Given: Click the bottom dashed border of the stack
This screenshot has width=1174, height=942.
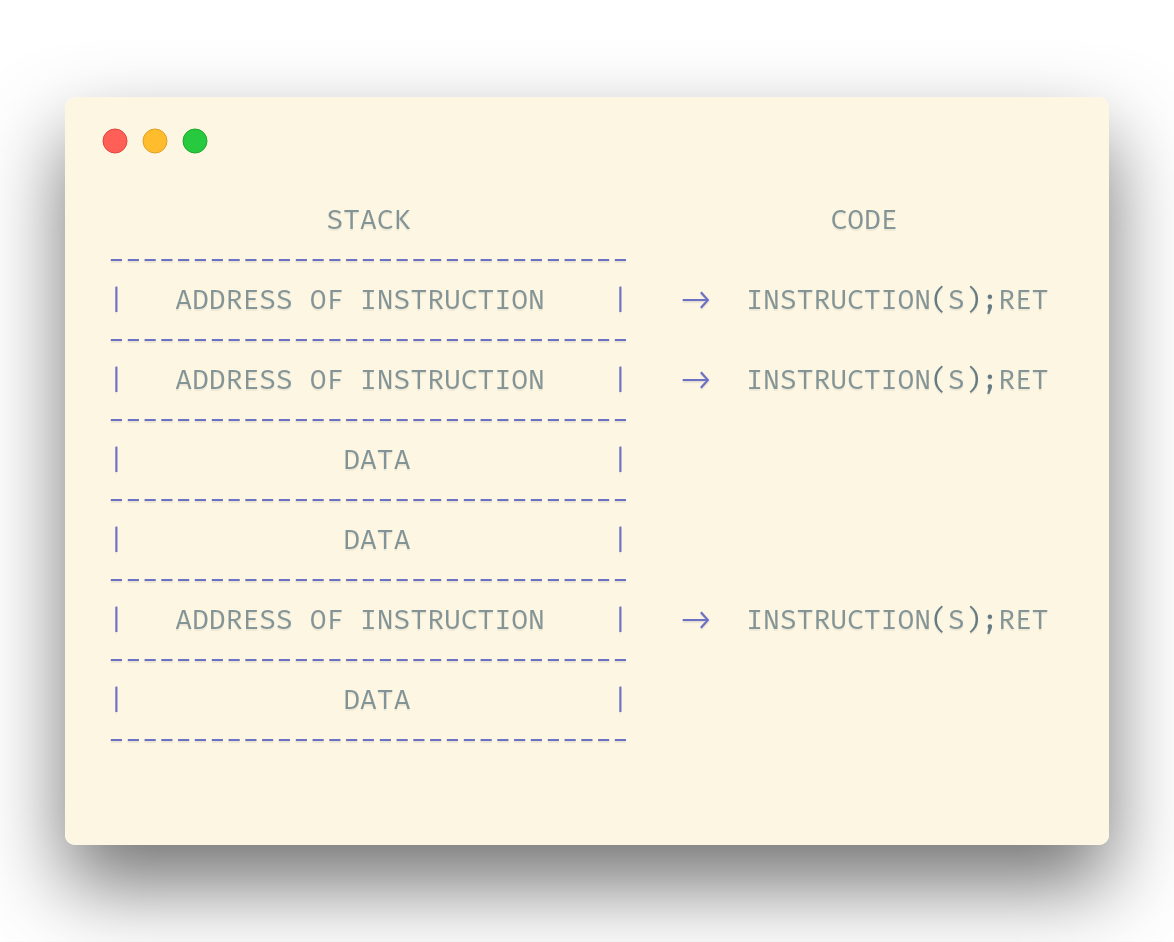Looking at the screenshot, I should [x=368, y=741].
